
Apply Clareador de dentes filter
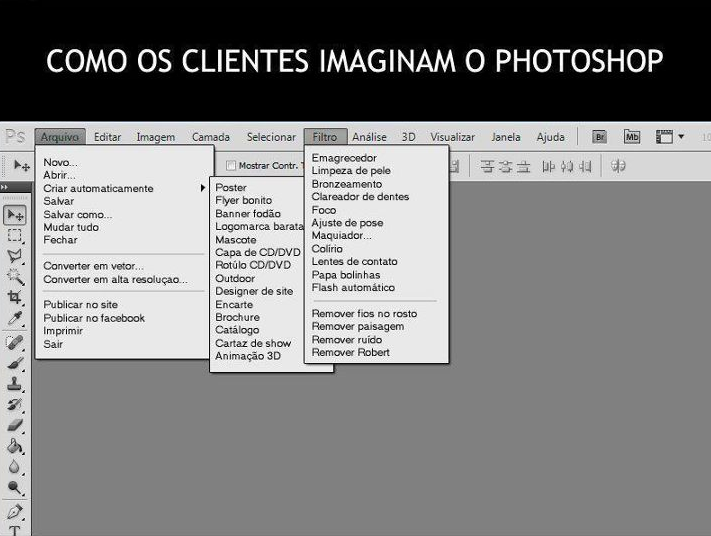click(x=360, y=197)
